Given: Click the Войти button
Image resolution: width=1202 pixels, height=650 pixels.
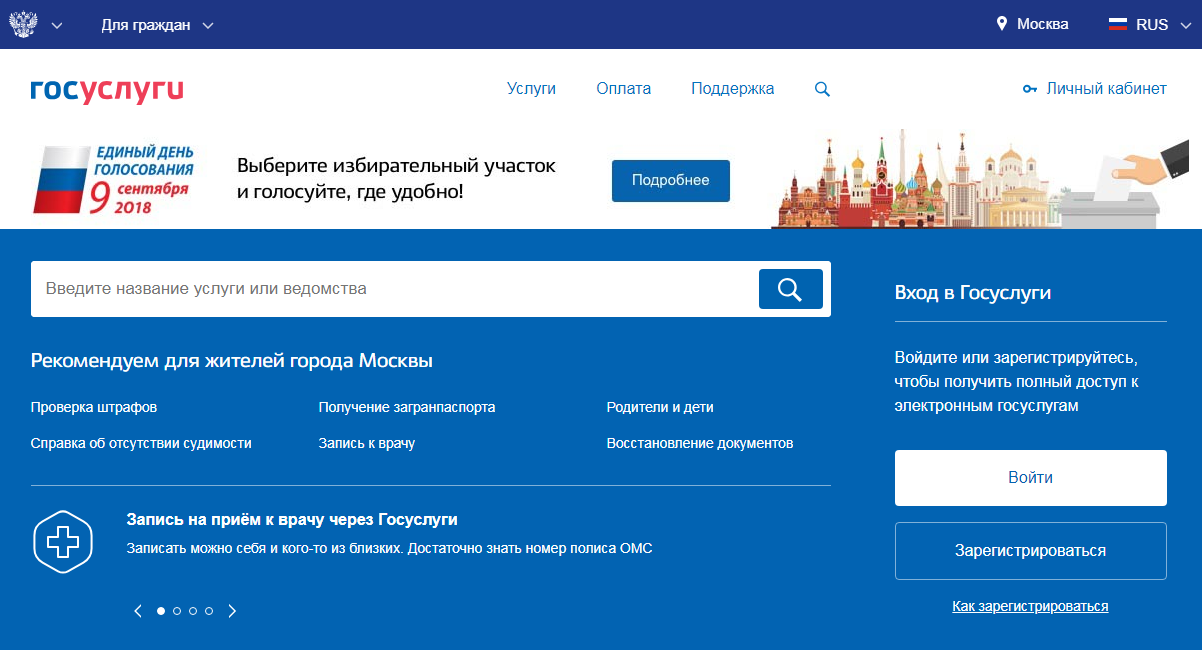Looking at the screenshot, I should [x=1030, y=478].
